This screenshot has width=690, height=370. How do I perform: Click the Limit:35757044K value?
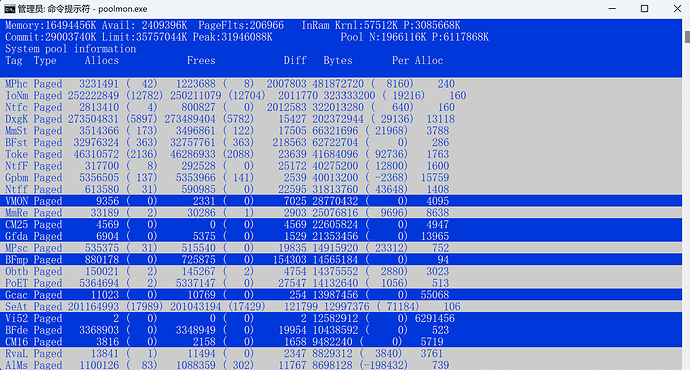(x=144, y=37)
